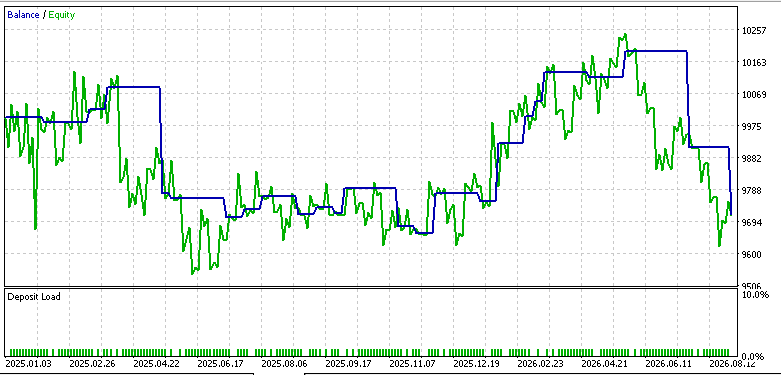Click the Deposit Load panel title

click(x=34, y=296)
